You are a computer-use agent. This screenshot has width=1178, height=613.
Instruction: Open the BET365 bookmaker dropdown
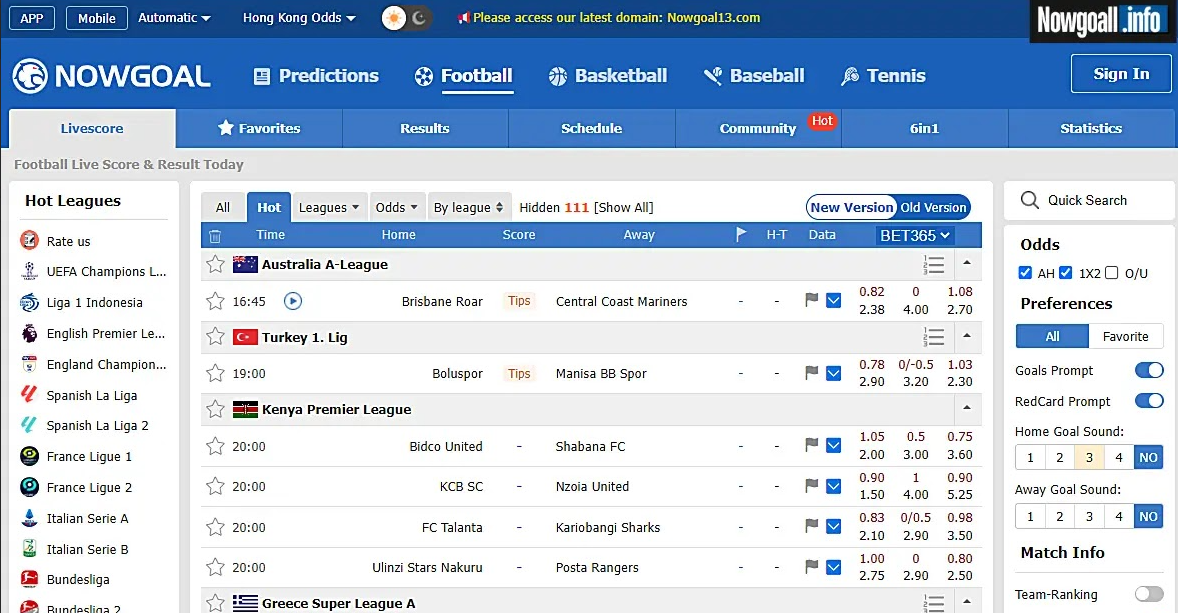(x=914, y=235)
